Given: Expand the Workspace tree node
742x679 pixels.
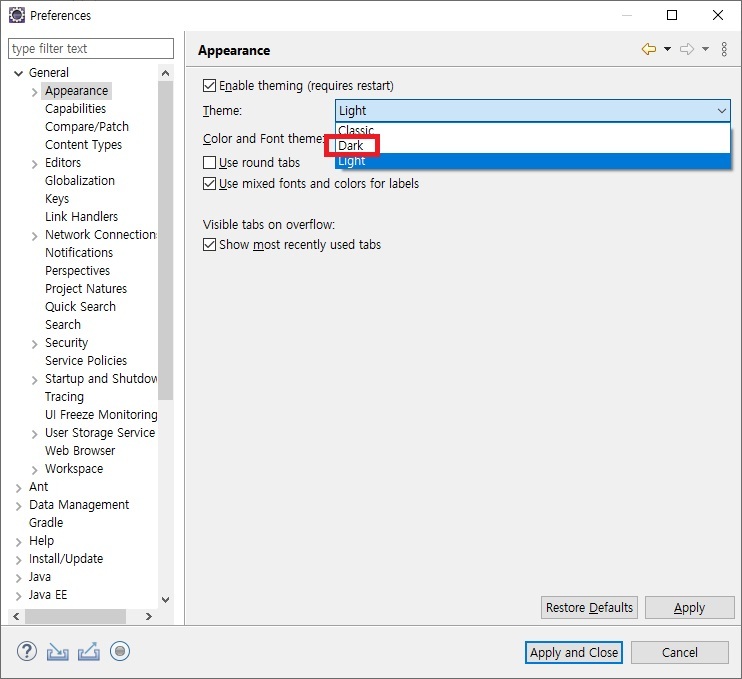Looking at the screenshot, I should pos(35,470).
